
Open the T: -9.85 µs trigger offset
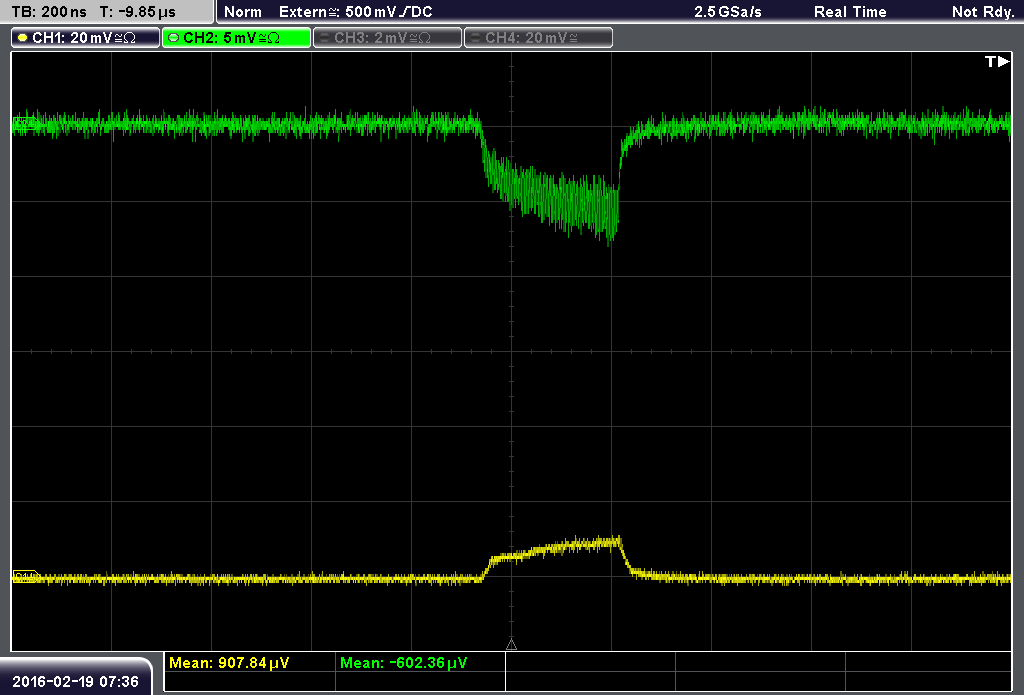pyautogui.click(x=137, y=12)
